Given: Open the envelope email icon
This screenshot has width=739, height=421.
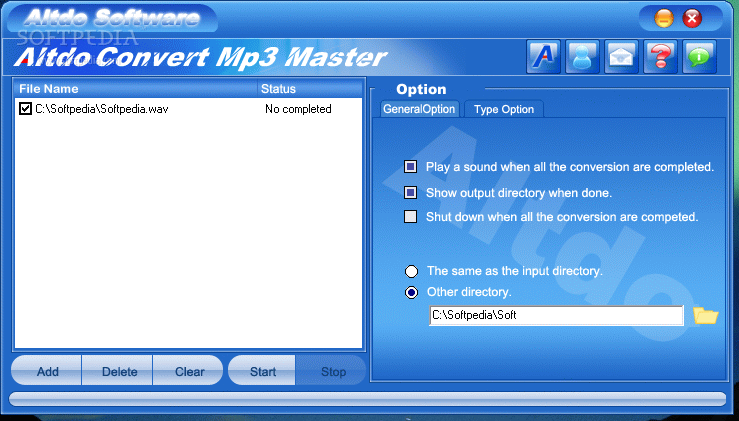Looking at the screenshot, I should click(x=621, y=57).
